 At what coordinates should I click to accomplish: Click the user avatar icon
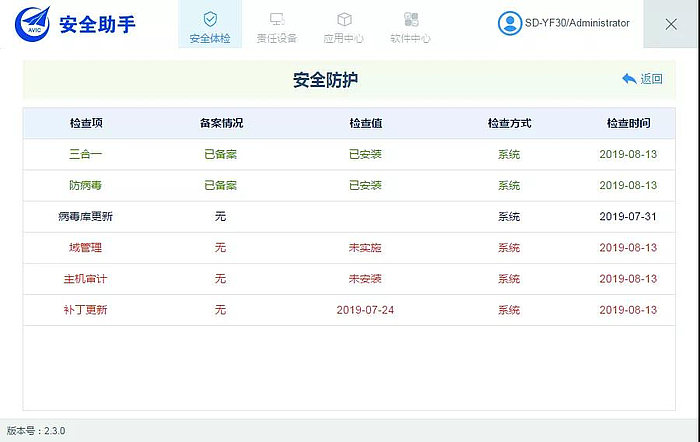[x=510, y=23]
